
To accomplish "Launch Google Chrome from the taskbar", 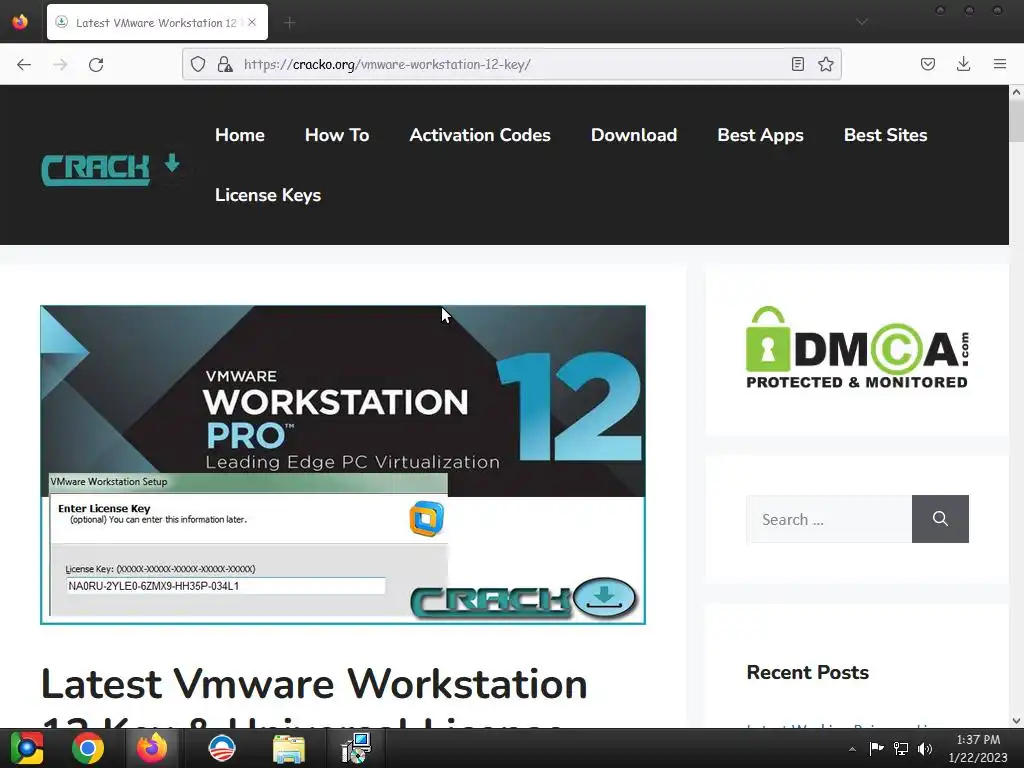I will [x=88, y=748].
